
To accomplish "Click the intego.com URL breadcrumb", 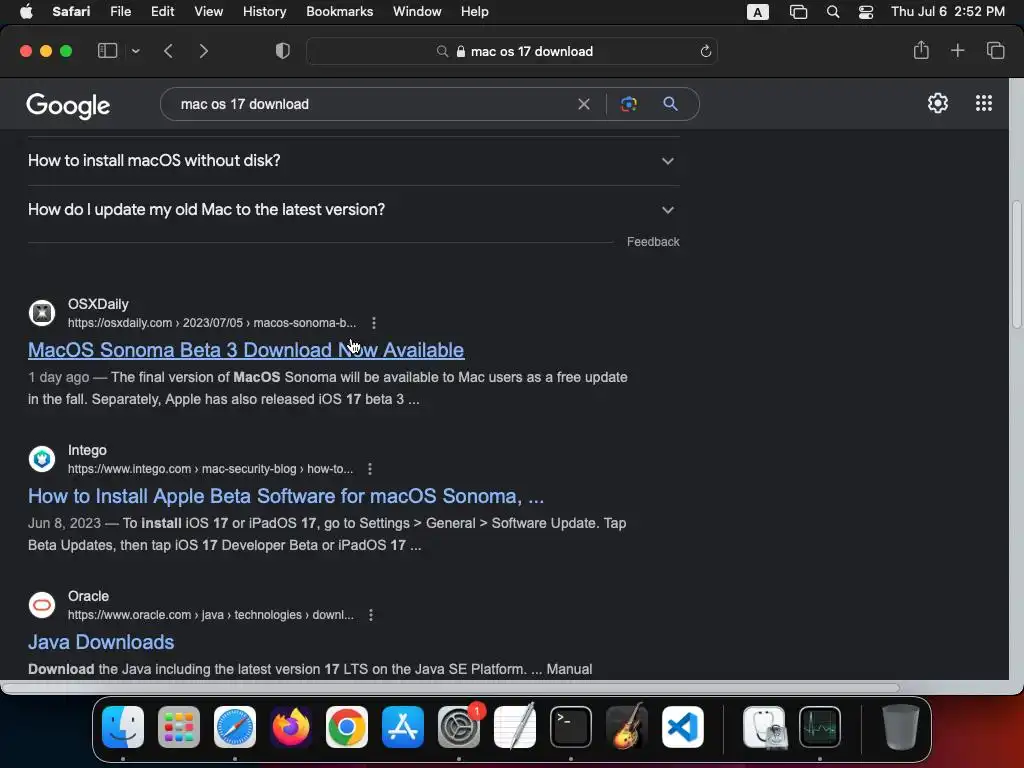I will point(210,469).
